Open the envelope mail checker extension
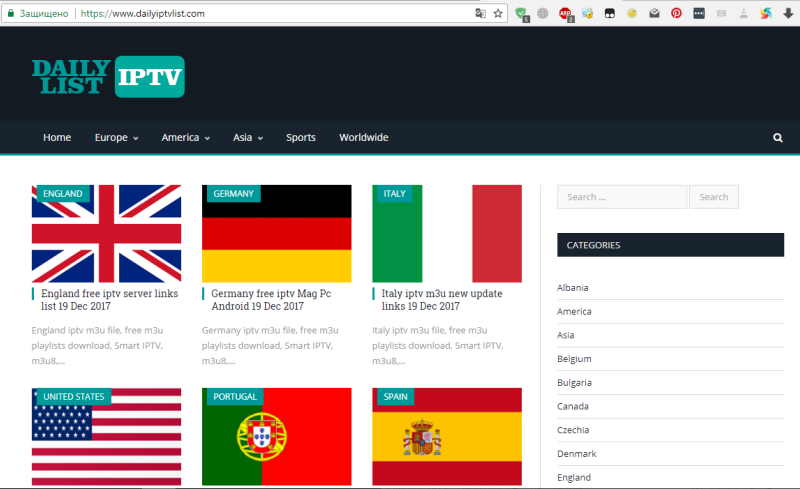This screenshot has height=489, width=800. point(654,14)
